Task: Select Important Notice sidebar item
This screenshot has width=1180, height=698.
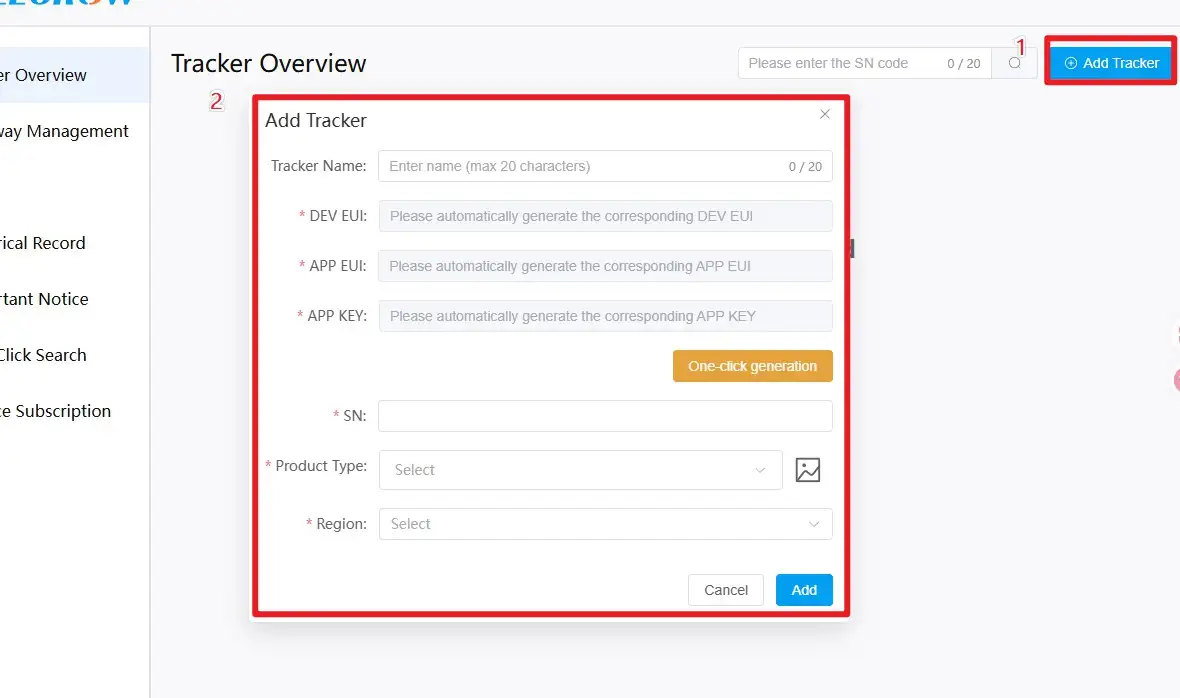Action: coord(44,299)
